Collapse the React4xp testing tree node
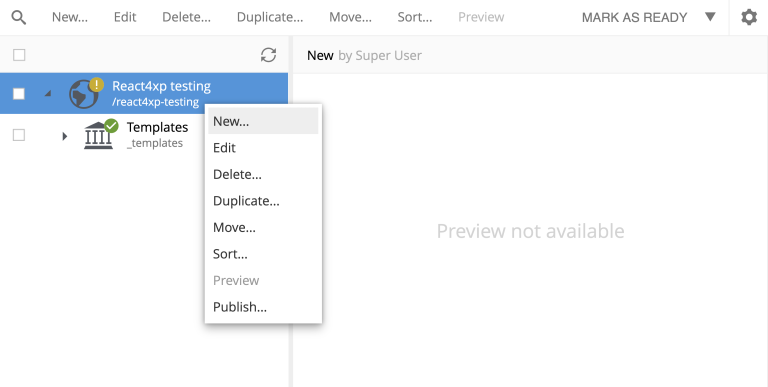Screen dimensions: 768x387 click(48, 94)
